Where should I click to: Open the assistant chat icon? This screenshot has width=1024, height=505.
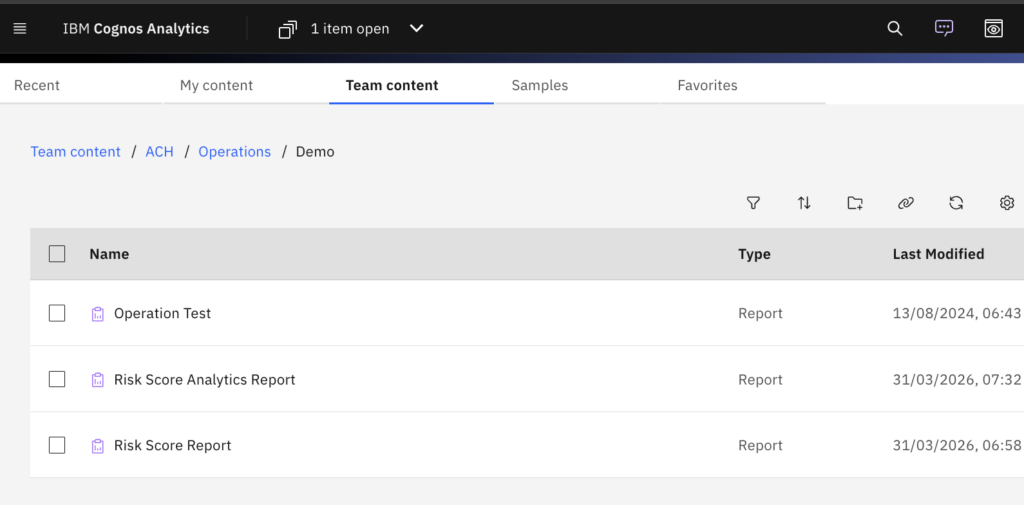point(944,29)
